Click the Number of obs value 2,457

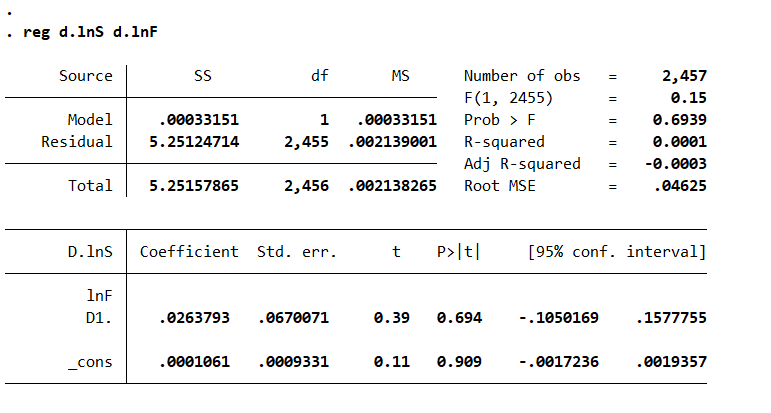point(684,76)
